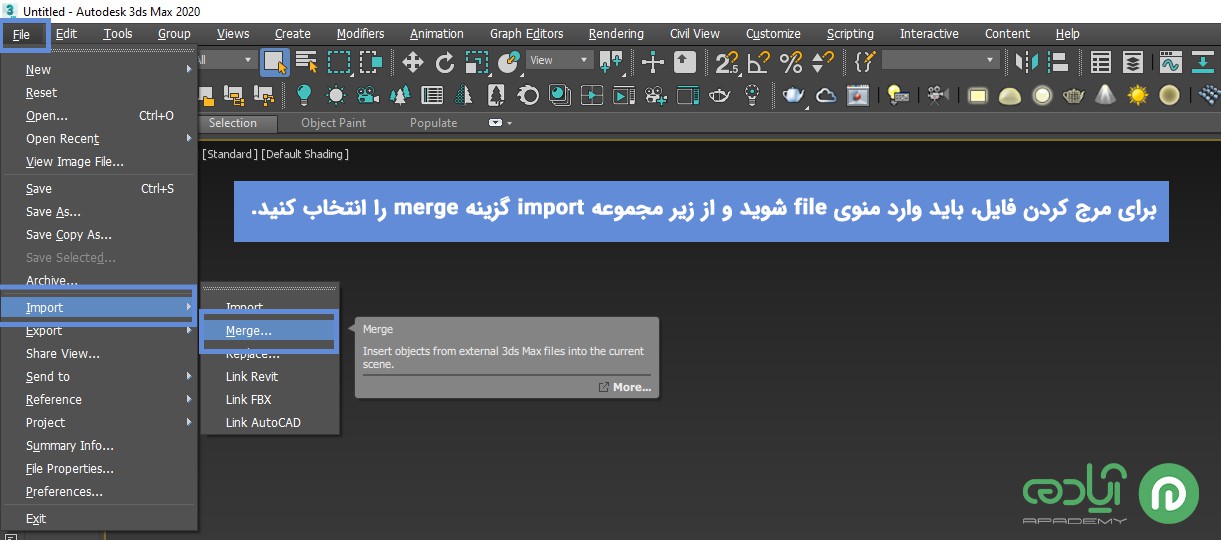
Task: Toggle Keyboard Shortcut Override
Action: click(685, 62)
